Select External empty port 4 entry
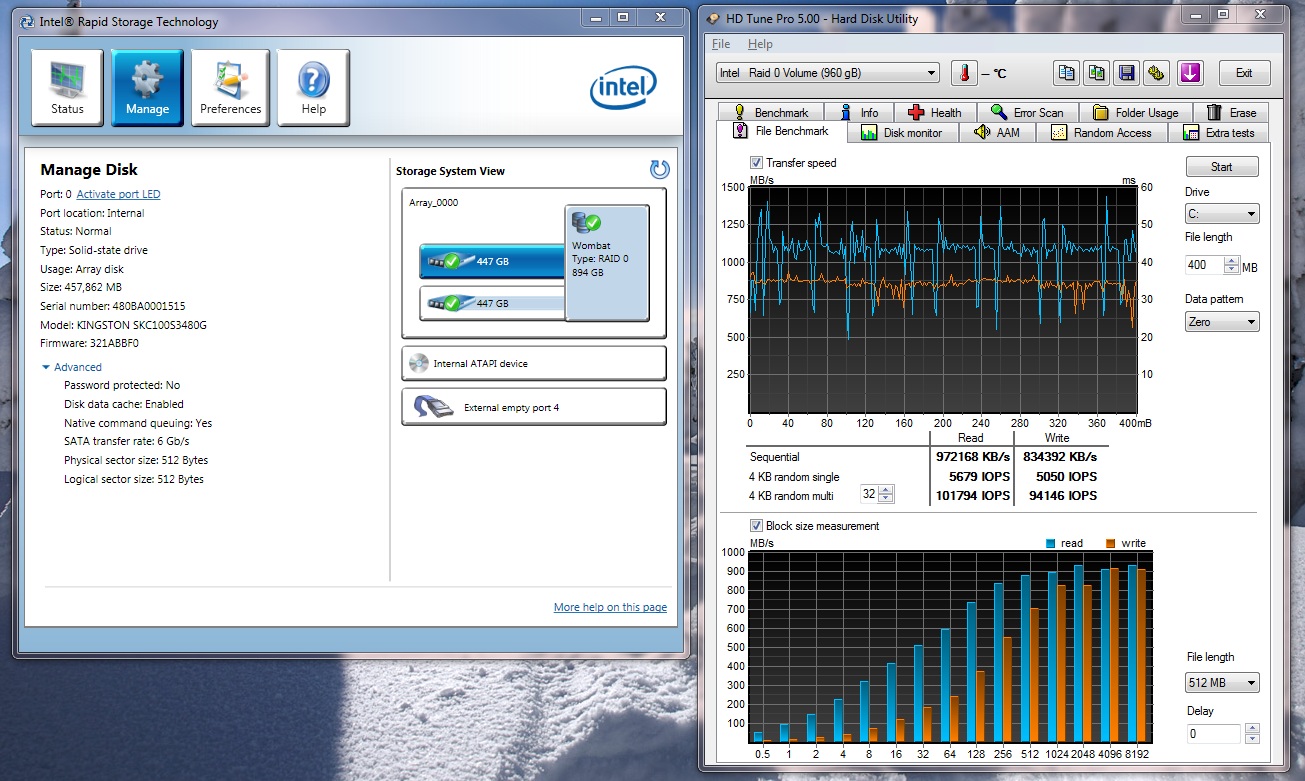This screenshot has width=1305, height=781. [534, 407]
